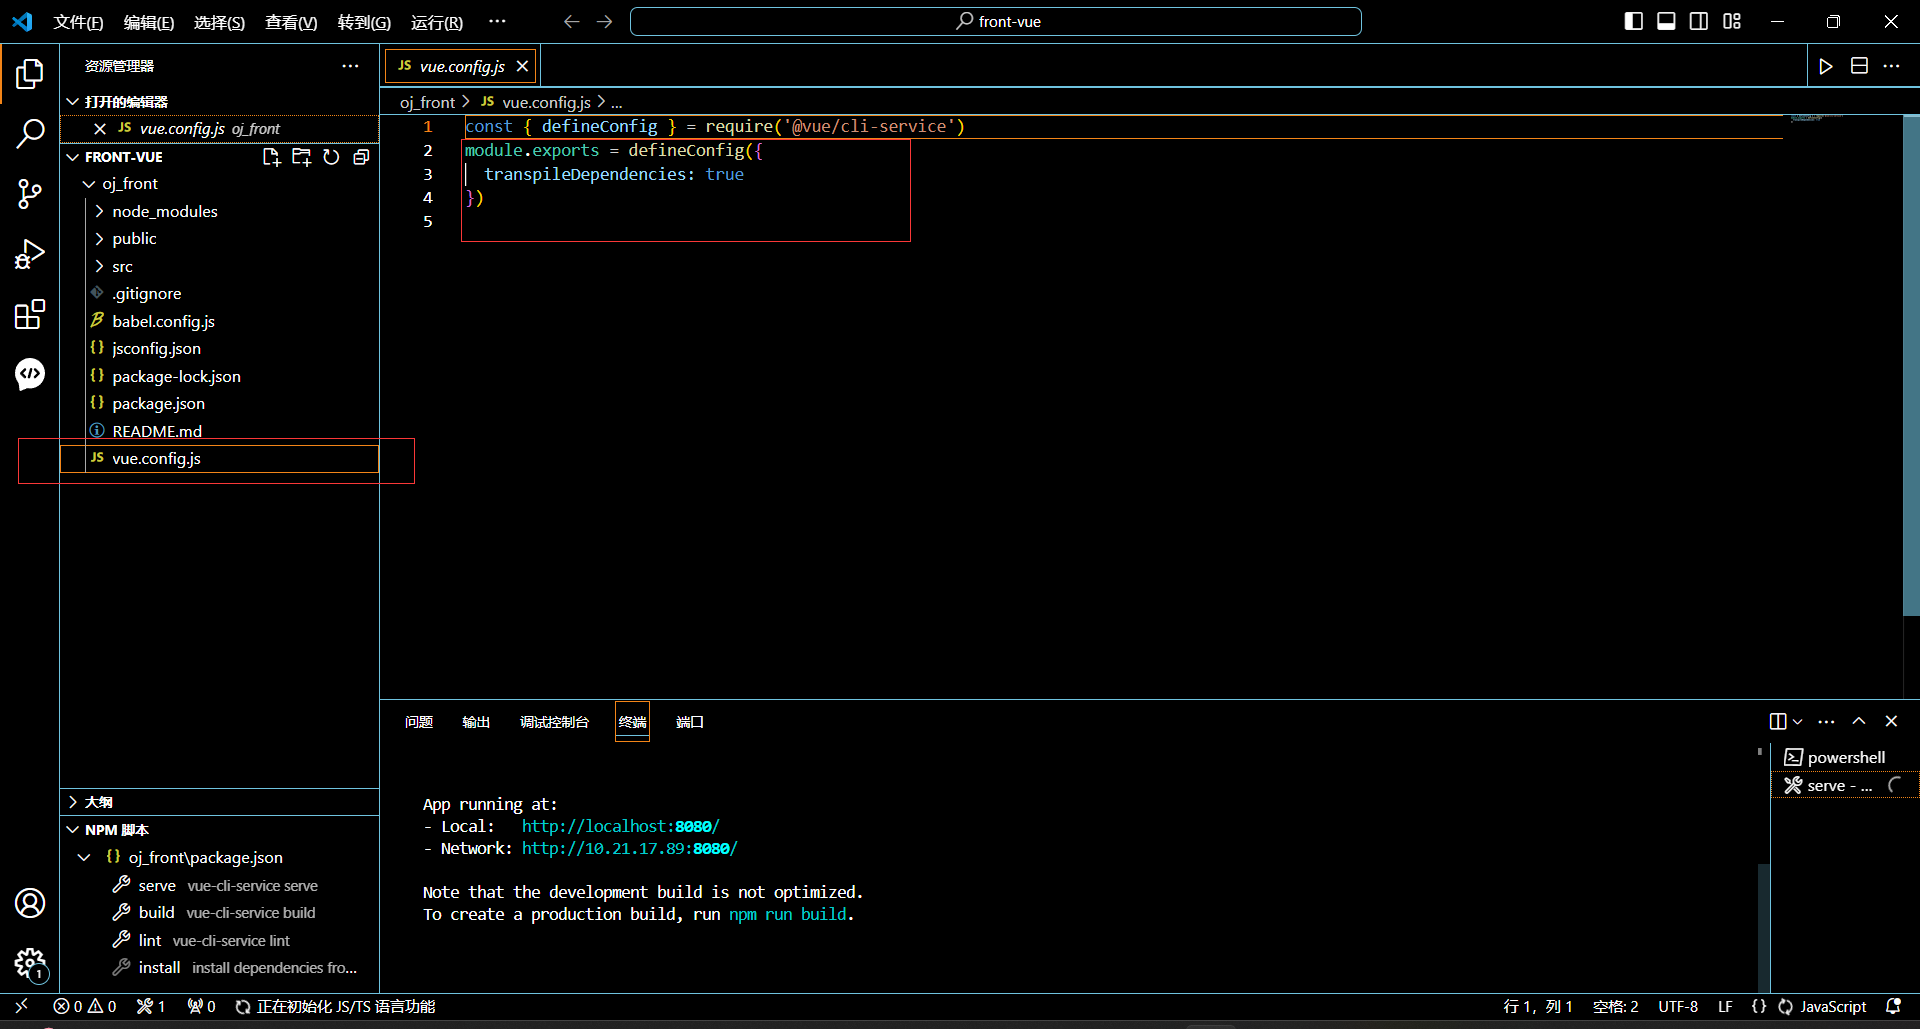Open terminal launch profile dropdown arrow

tap(1797, 721)
